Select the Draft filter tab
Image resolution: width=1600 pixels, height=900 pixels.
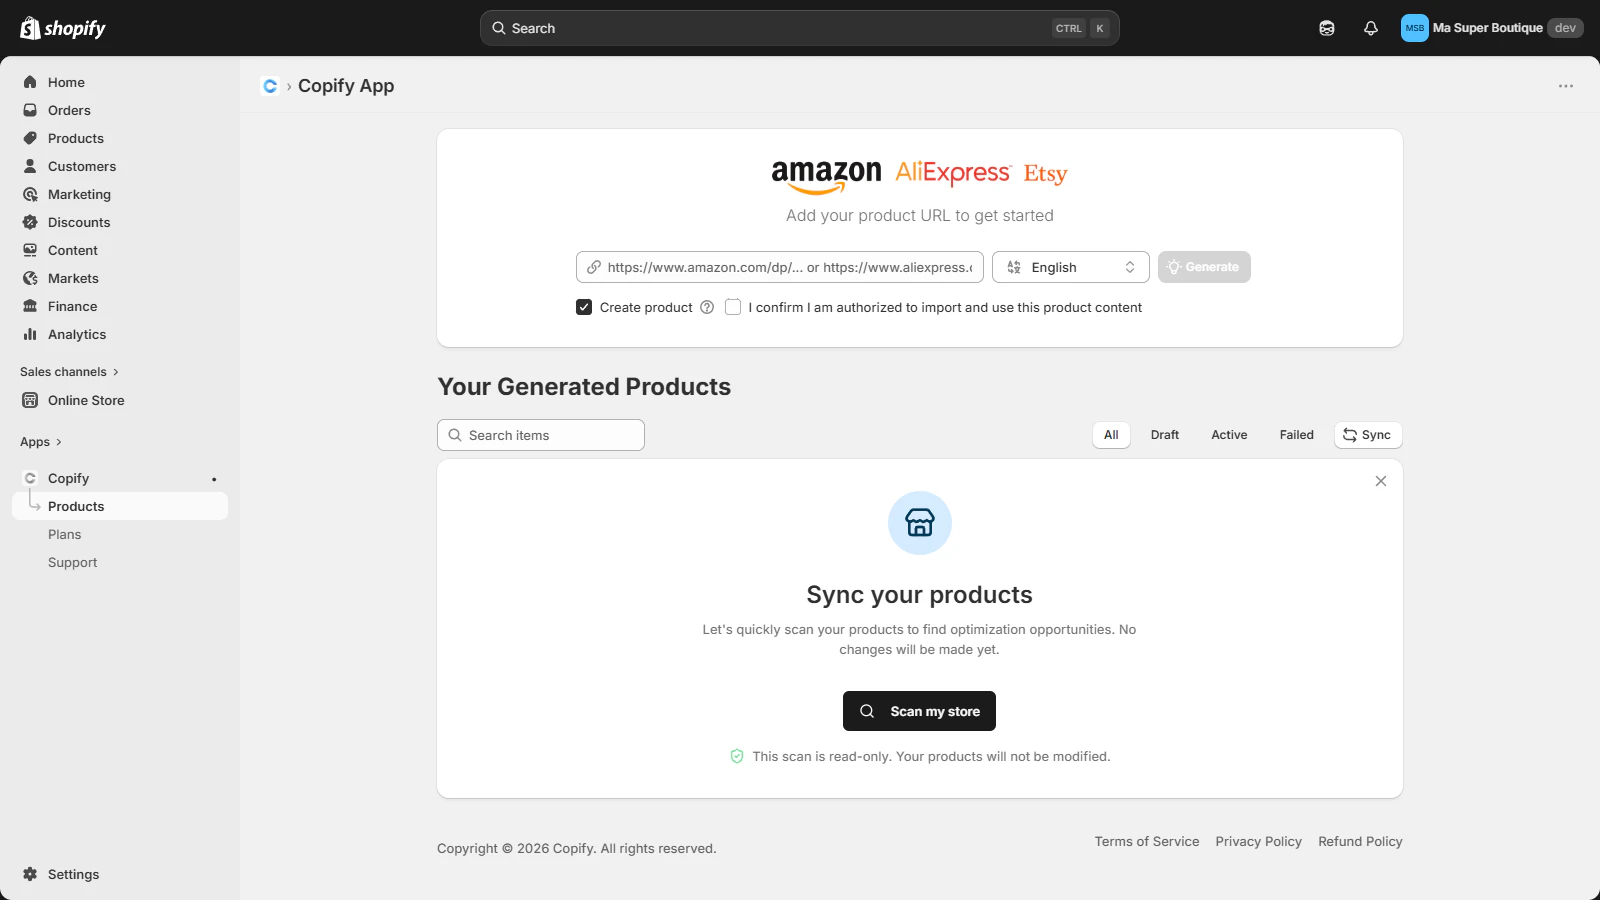(1165, 435)
